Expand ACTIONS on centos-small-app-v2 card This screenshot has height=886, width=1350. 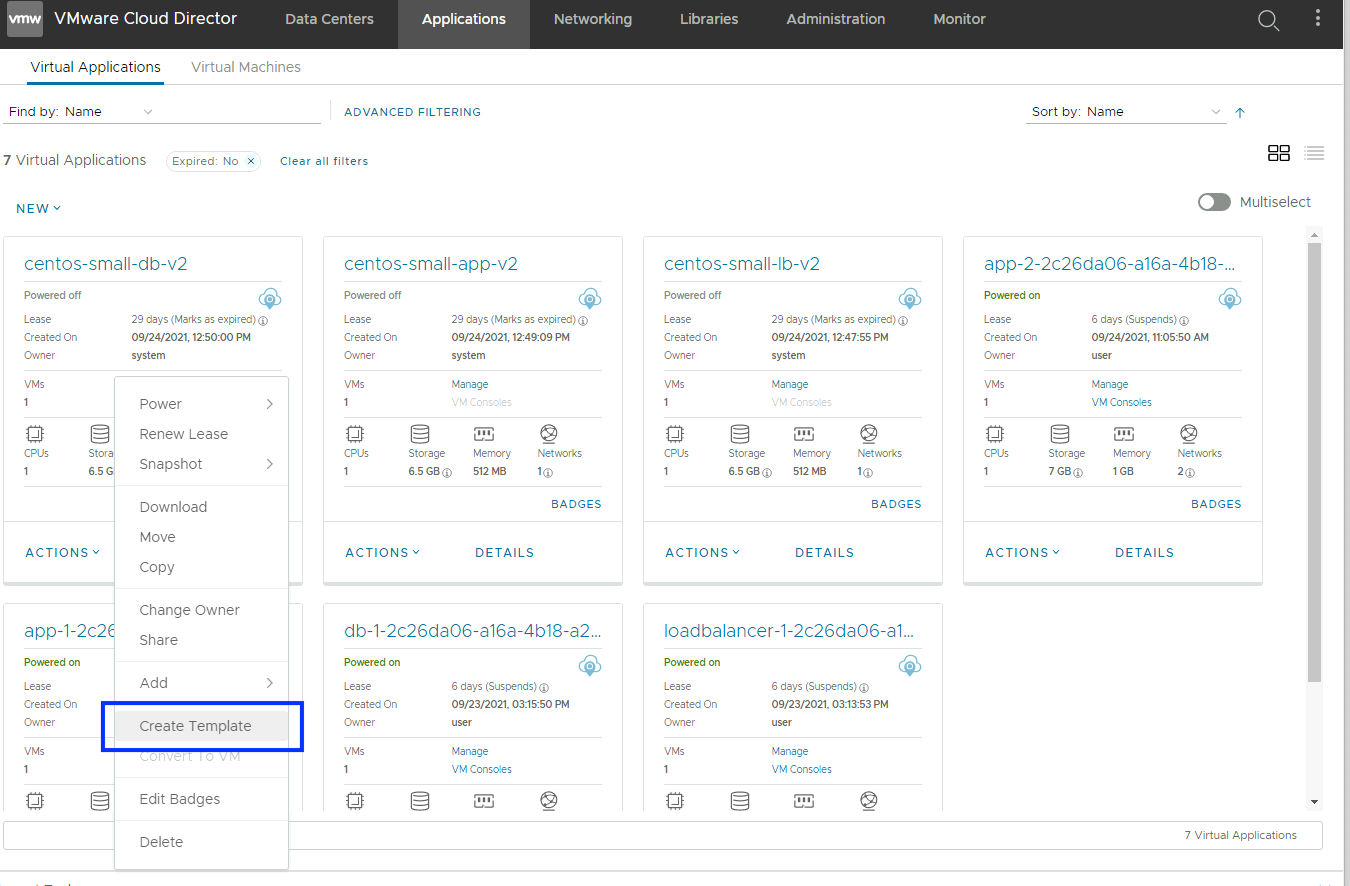point(382,552)
